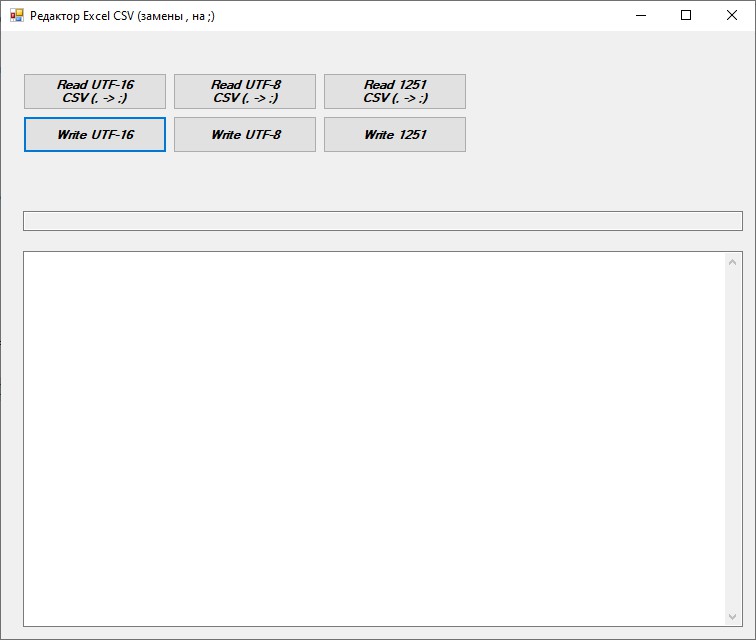Click the scrollbar up arrow in text area
756x640 pixels.
[733, 262]
